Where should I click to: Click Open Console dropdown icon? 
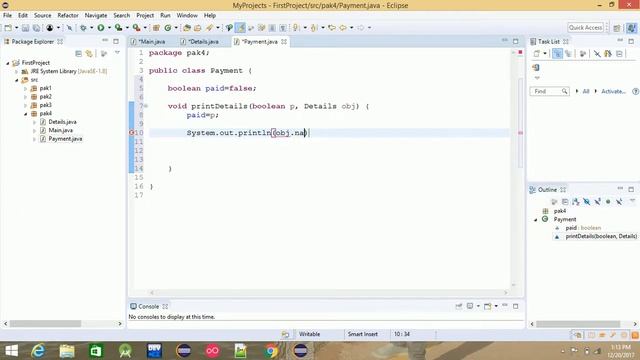point(488,306)
